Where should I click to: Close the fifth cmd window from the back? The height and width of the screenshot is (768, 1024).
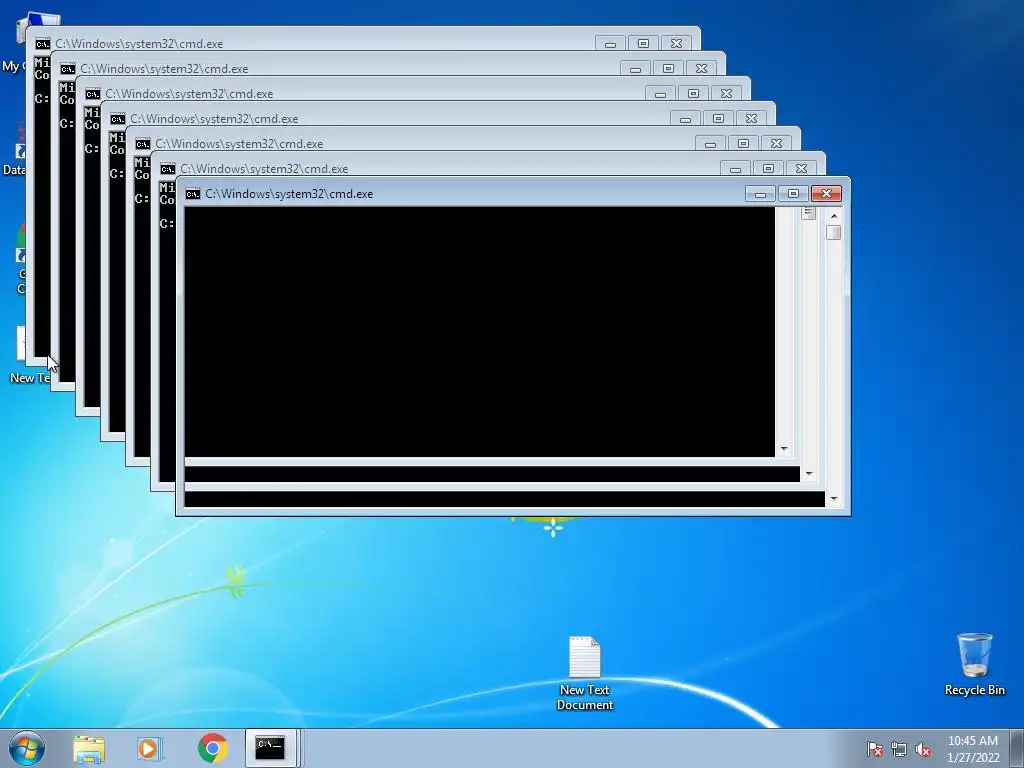click(776, 144)
